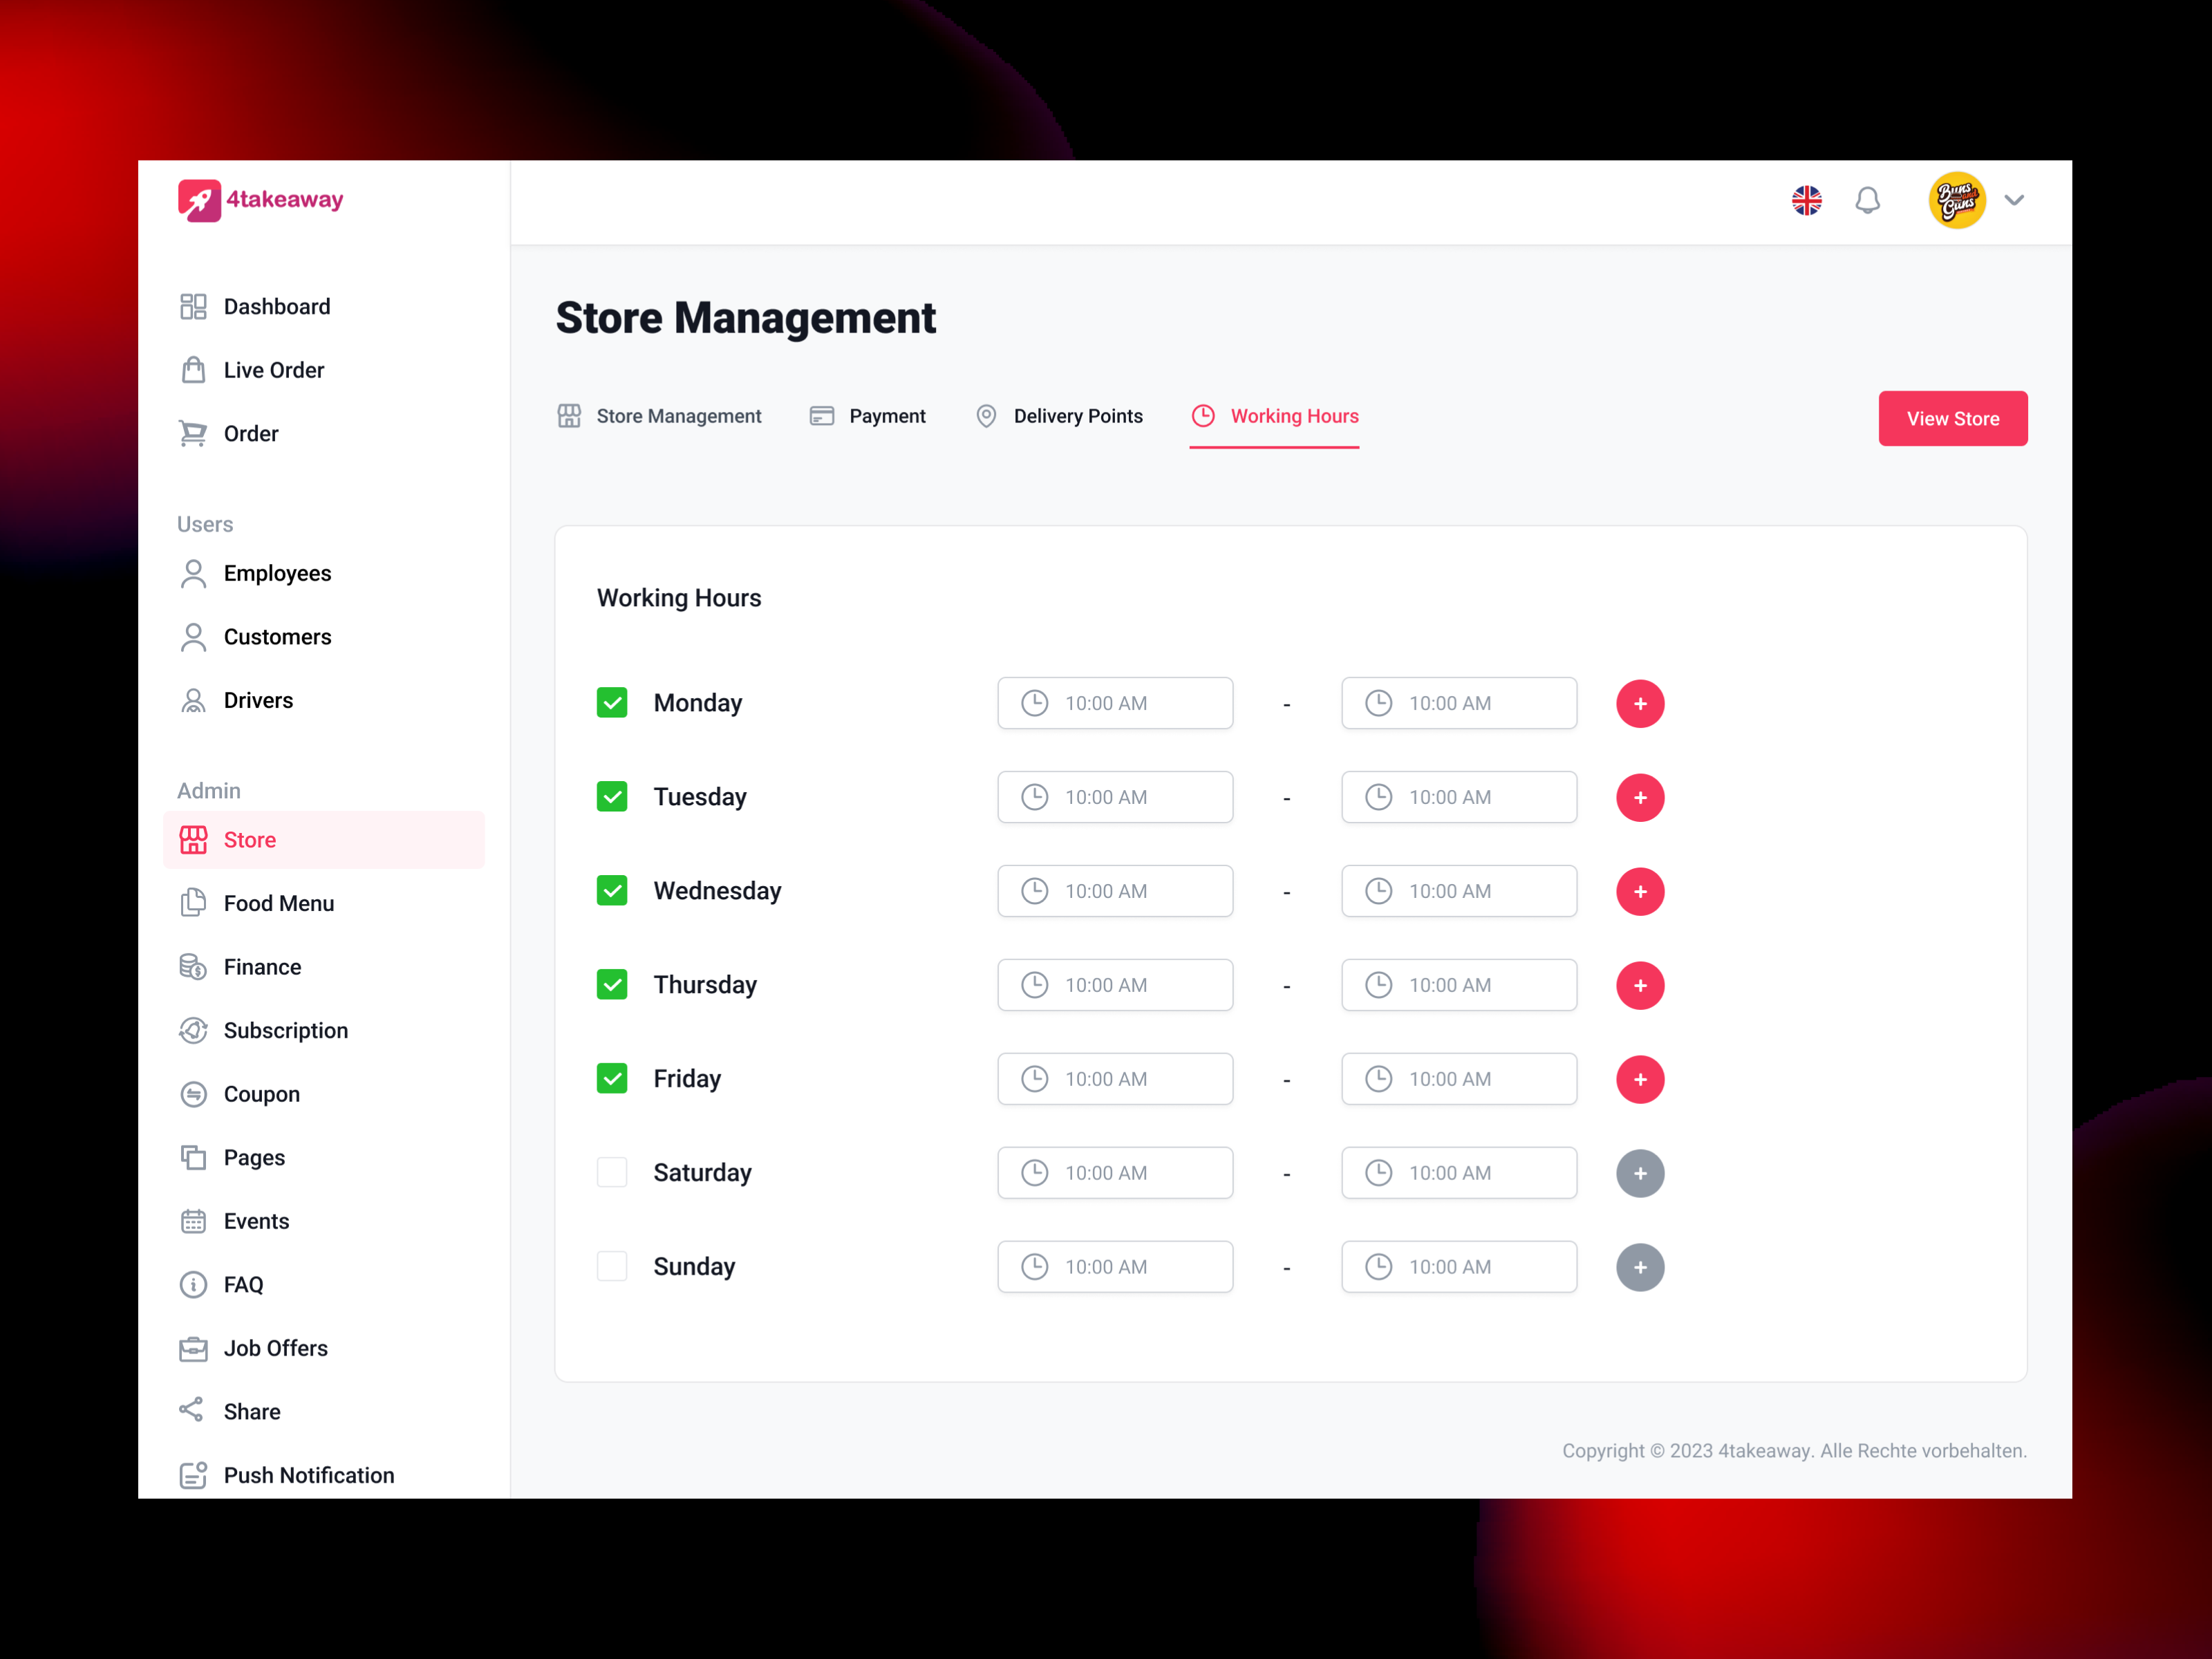2212x1659 pixels.
Task: Click the UK flag language icon
Action: [1806, 200]
